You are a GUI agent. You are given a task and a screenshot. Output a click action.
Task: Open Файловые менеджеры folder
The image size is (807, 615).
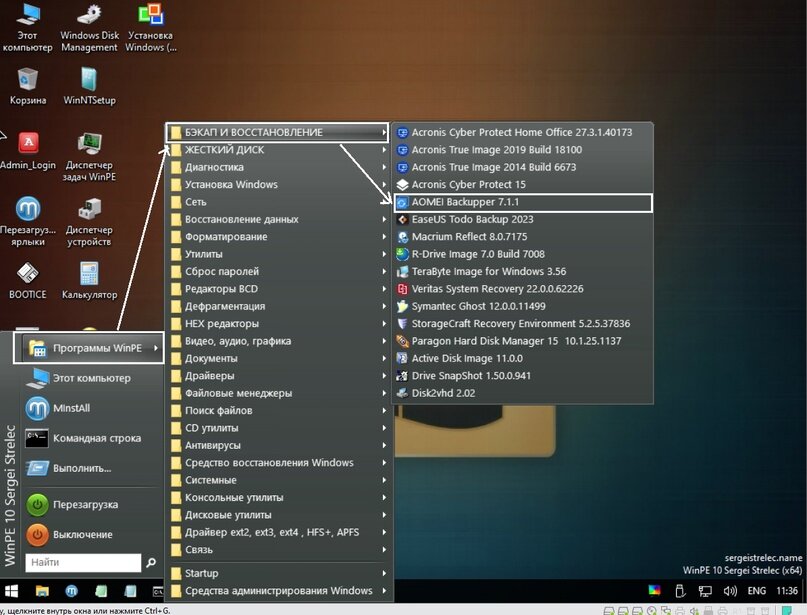[278, 394]
